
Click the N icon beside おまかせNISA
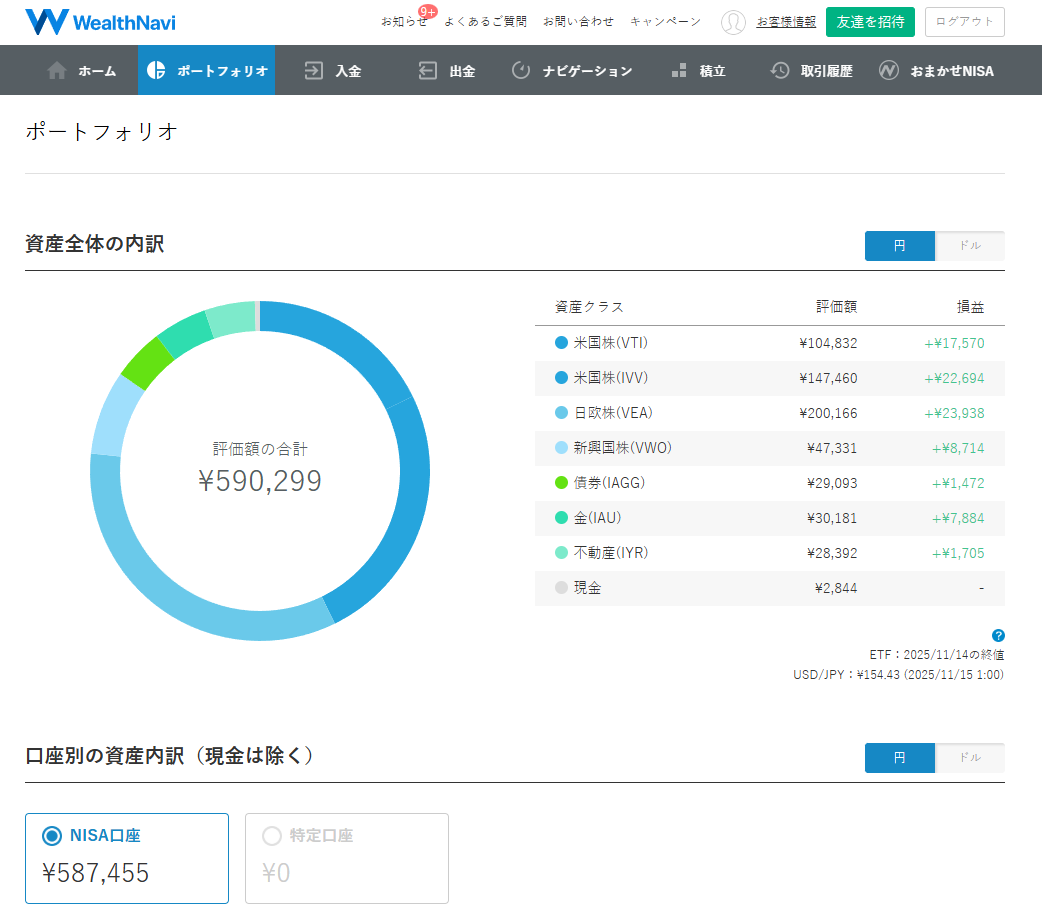(889, 71)
